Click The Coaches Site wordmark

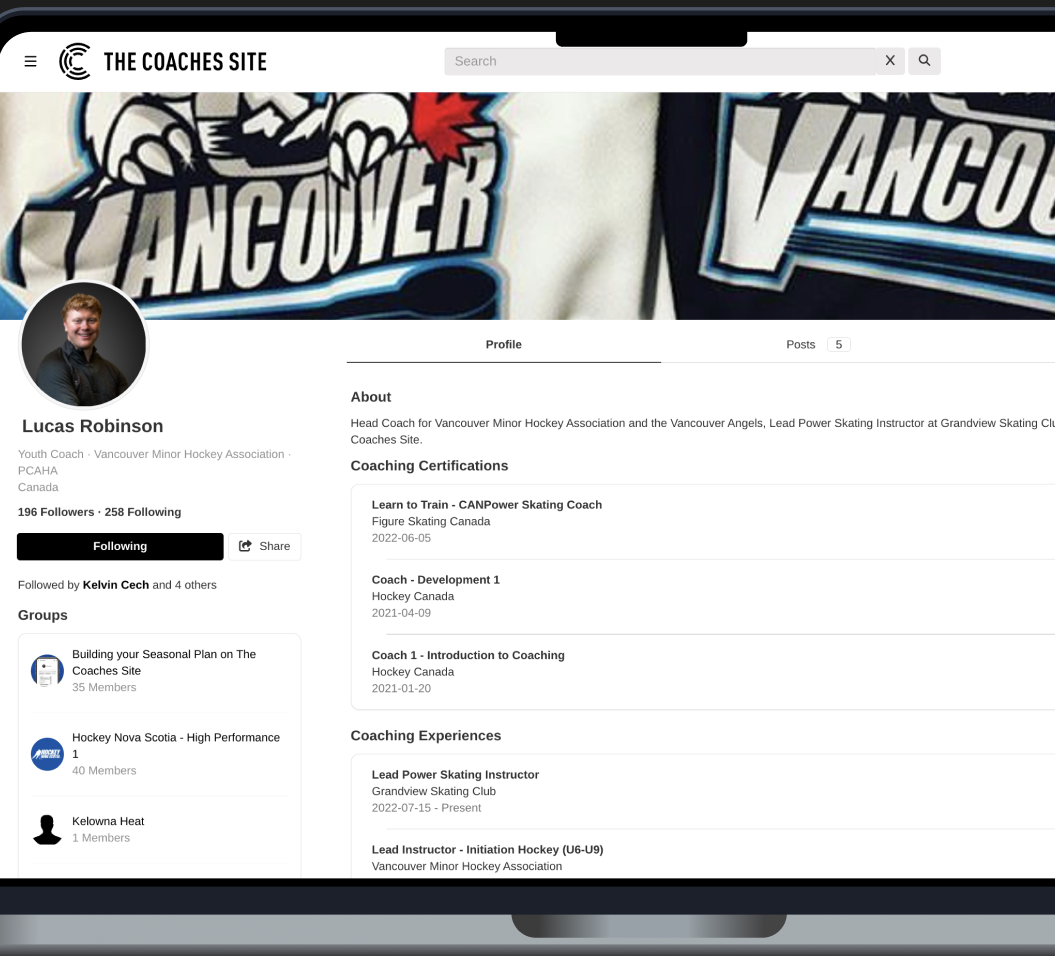click(x=185, y=62)
